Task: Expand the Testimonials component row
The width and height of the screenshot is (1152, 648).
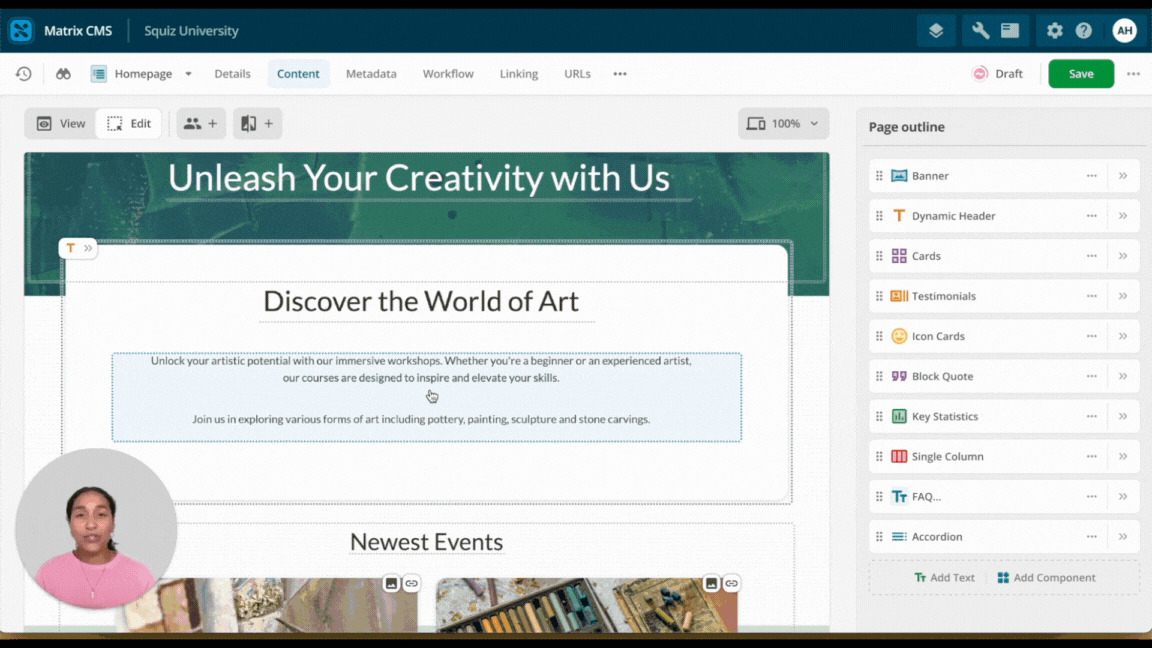Action: 1123,296
